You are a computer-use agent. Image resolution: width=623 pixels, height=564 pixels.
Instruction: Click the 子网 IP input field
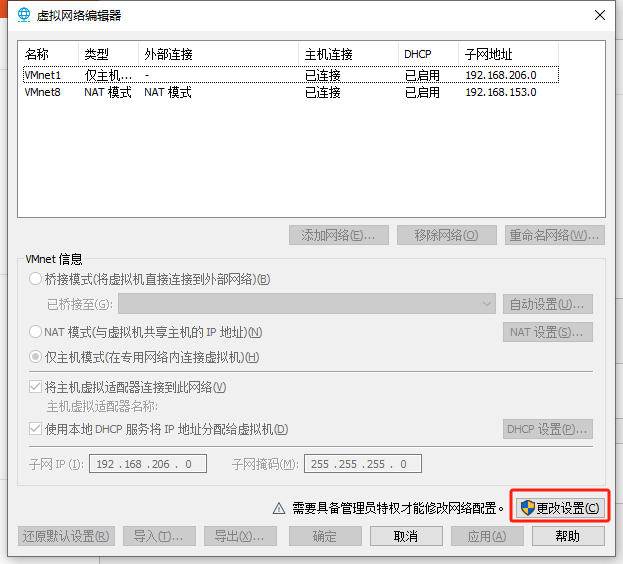coord(148,464)
